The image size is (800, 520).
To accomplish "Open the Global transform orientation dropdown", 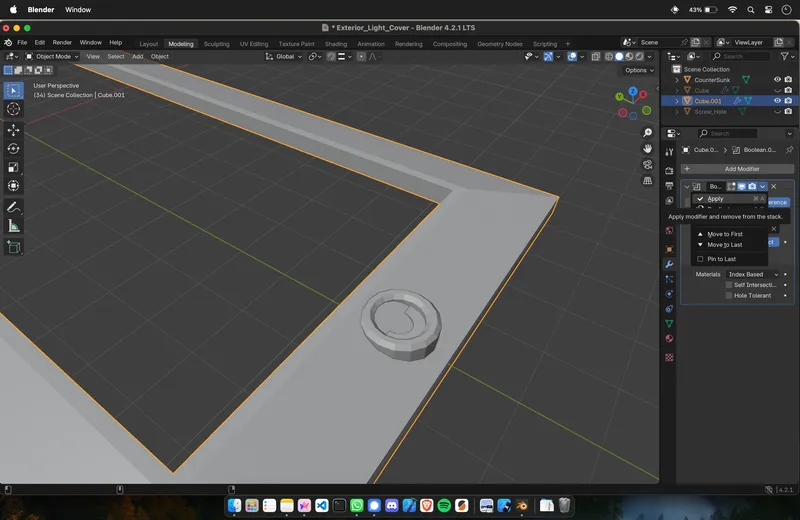I will click(x=284, y=57).
